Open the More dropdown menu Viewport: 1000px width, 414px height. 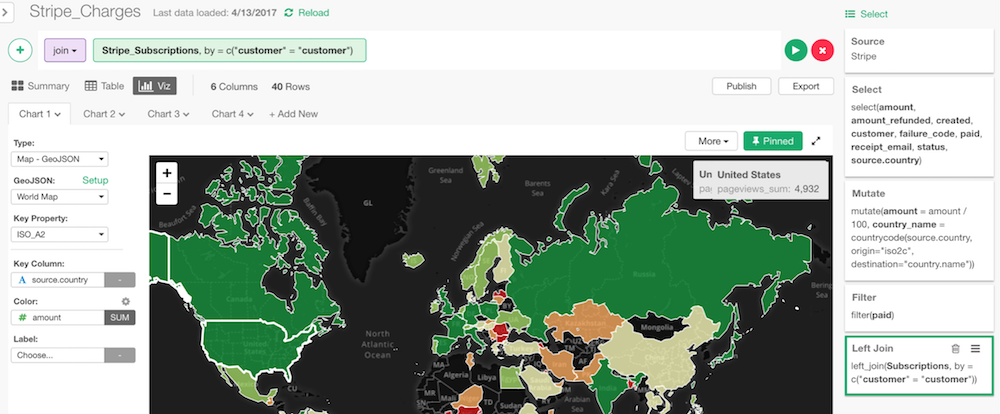711,141
